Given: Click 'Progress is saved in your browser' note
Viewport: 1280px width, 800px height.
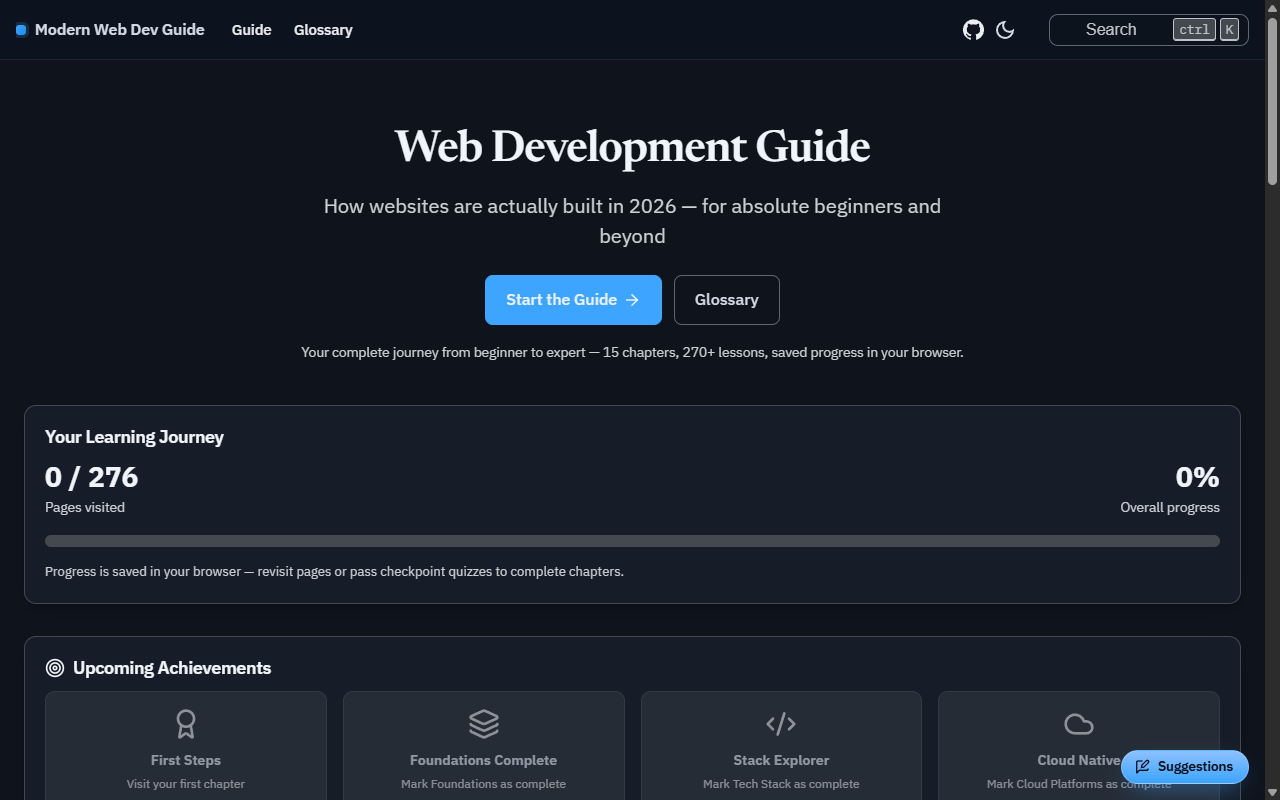Looking at the screenshot, I should click(x=334, y=572).
